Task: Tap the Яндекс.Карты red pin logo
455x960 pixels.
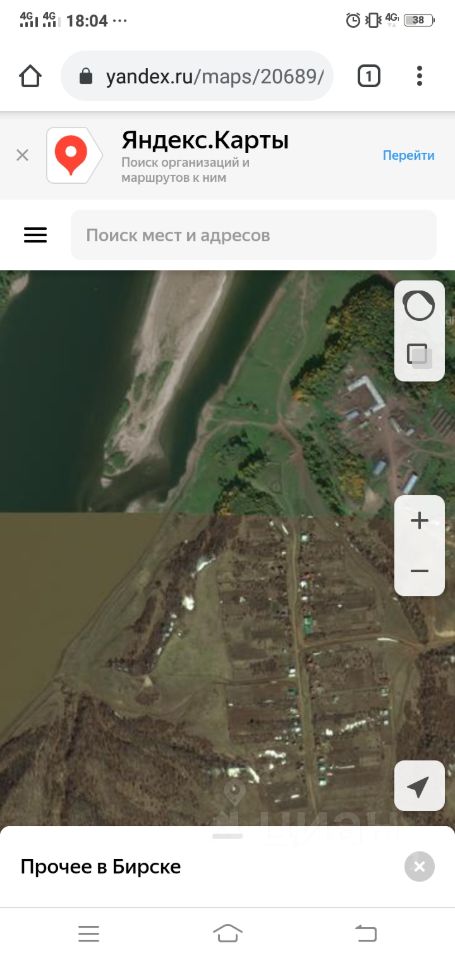Action: (x=74, y=156)
